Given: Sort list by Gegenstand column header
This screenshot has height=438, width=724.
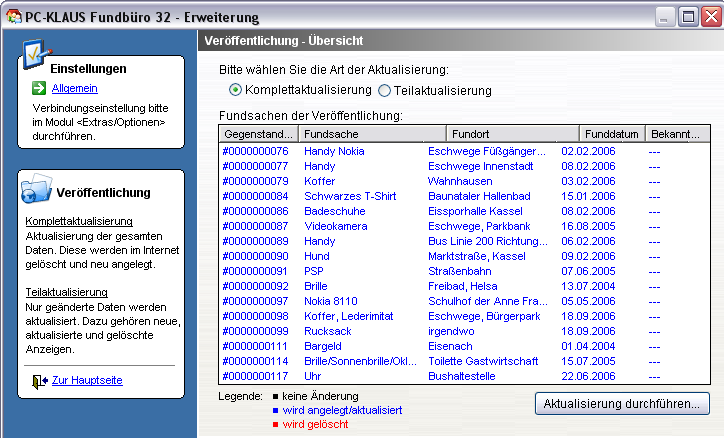Looking at the screenshot, I should coord(258,134).
